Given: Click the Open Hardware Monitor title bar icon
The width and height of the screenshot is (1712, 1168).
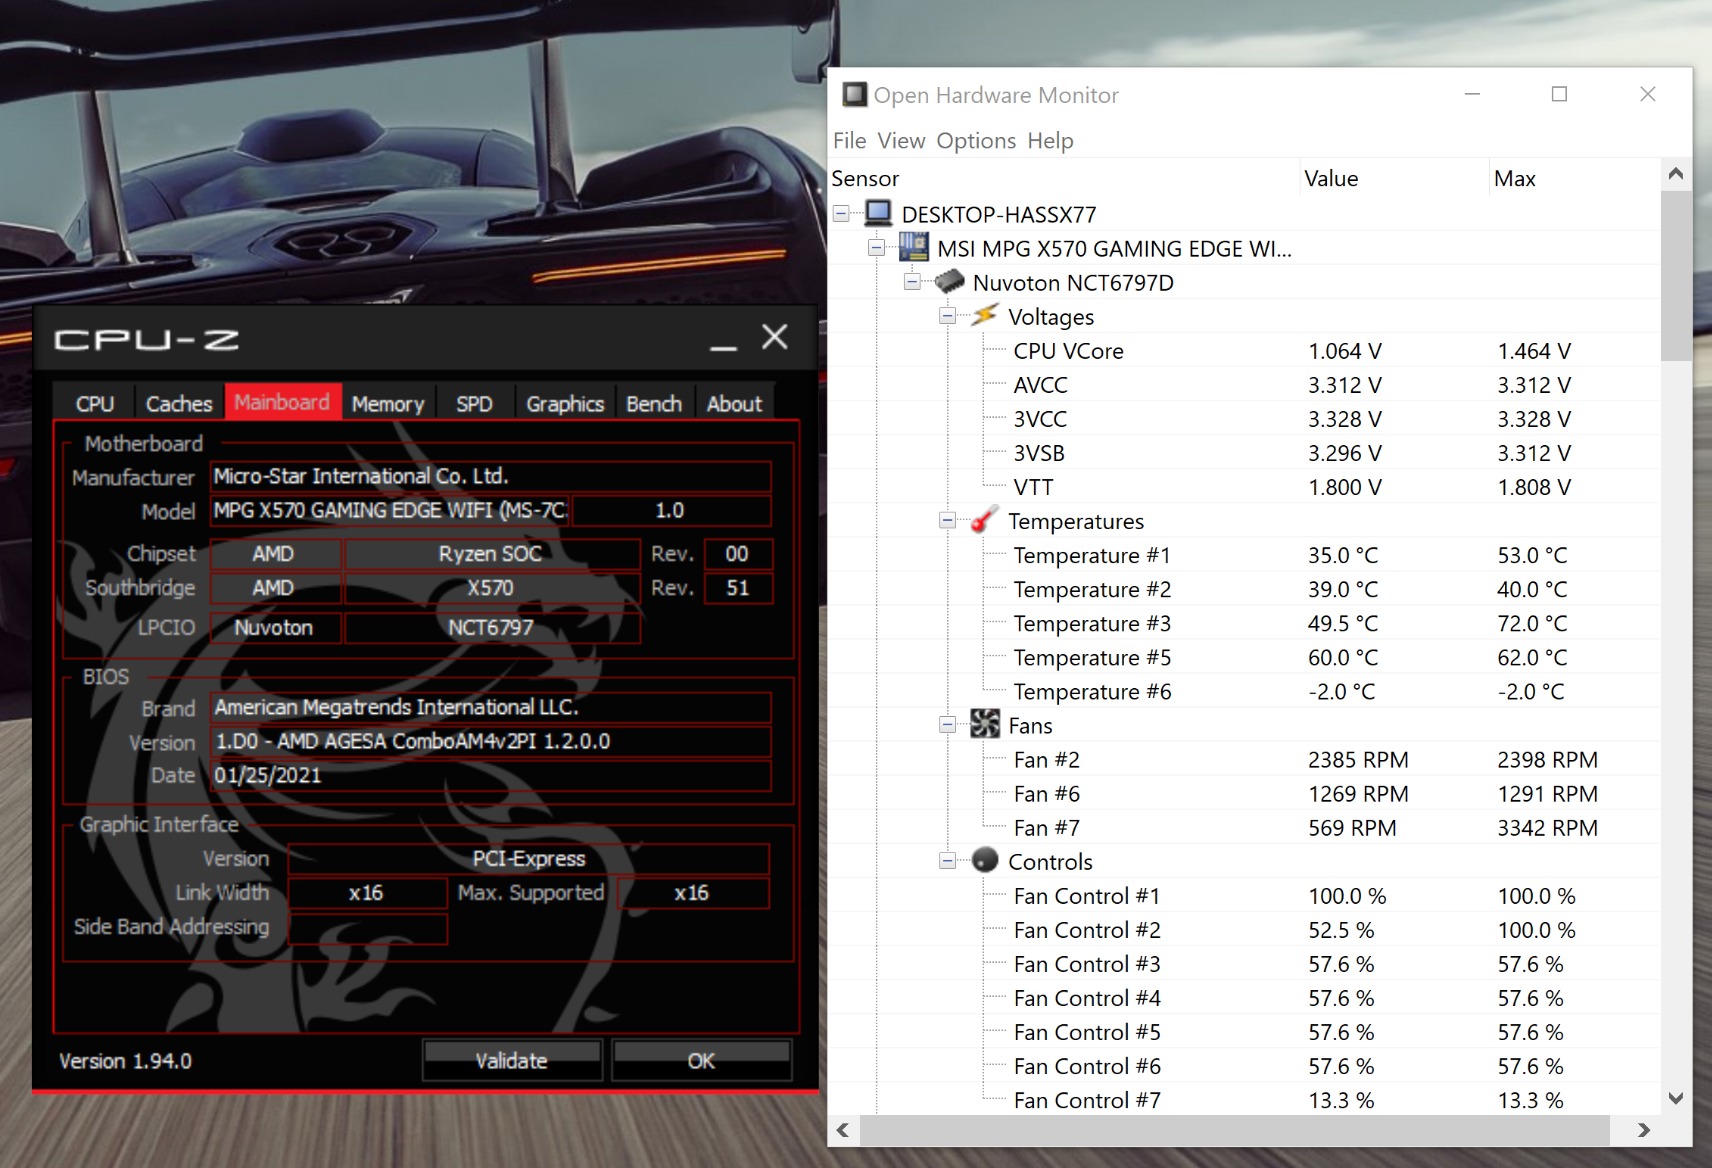Looking at the screenshot, I should pos(854,95).
